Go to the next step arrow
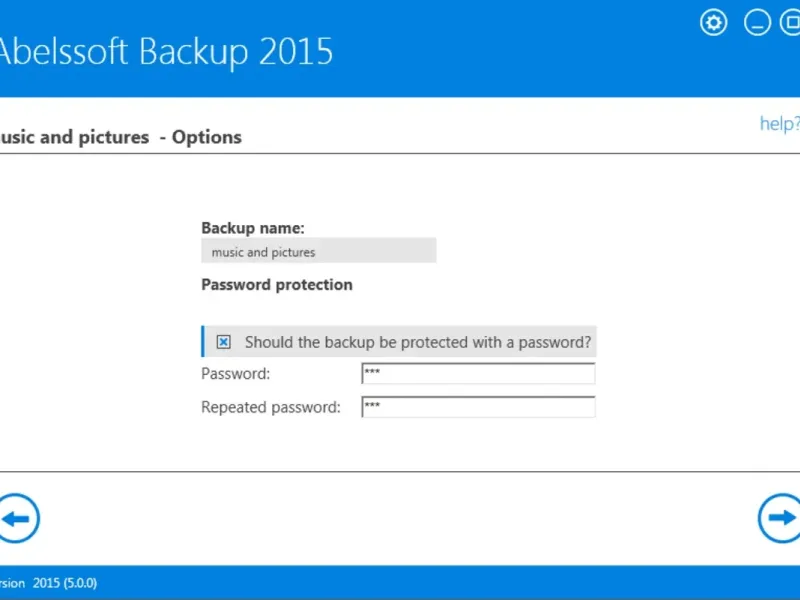 point(779,518)
